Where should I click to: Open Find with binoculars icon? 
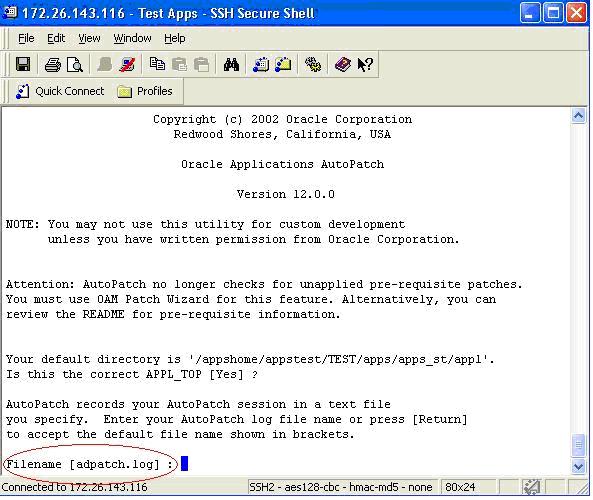231,65
